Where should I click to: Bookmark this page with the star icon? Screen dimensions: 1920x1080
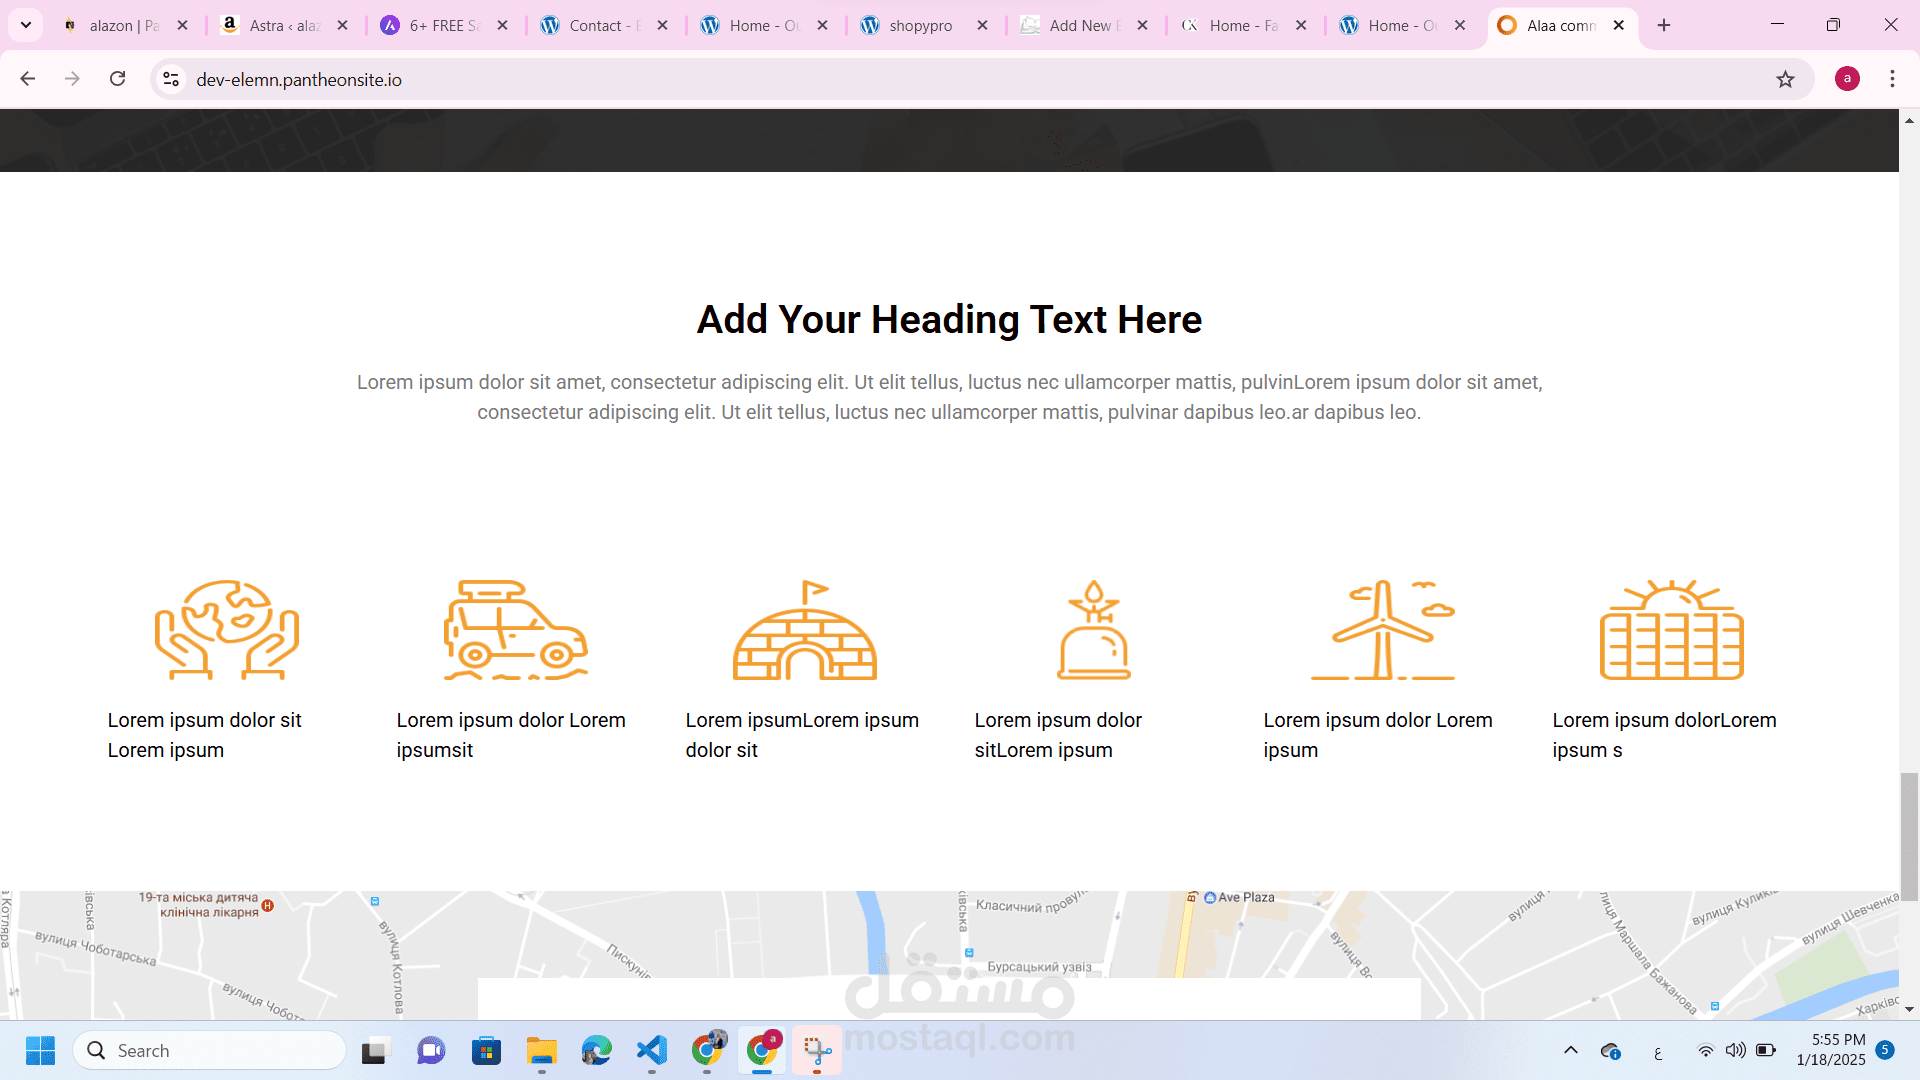pyautogui.click(x=1785, y=79)
